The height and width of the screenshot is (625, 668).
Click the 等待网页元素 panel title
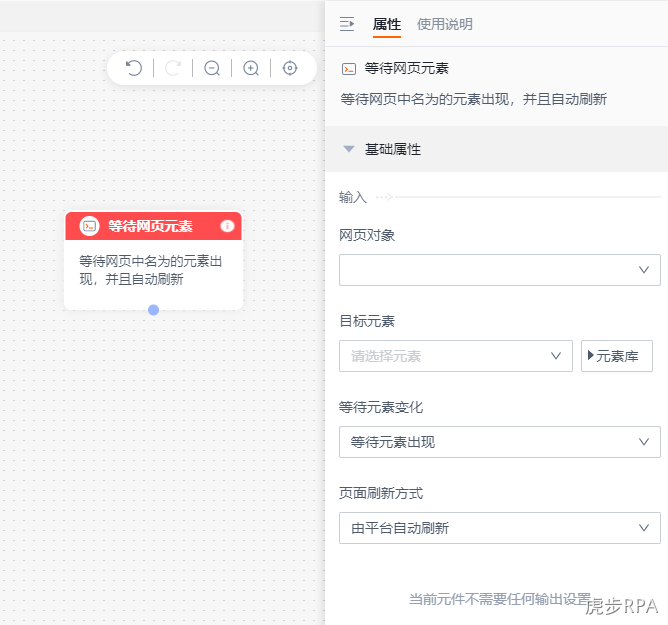point(406,69)
